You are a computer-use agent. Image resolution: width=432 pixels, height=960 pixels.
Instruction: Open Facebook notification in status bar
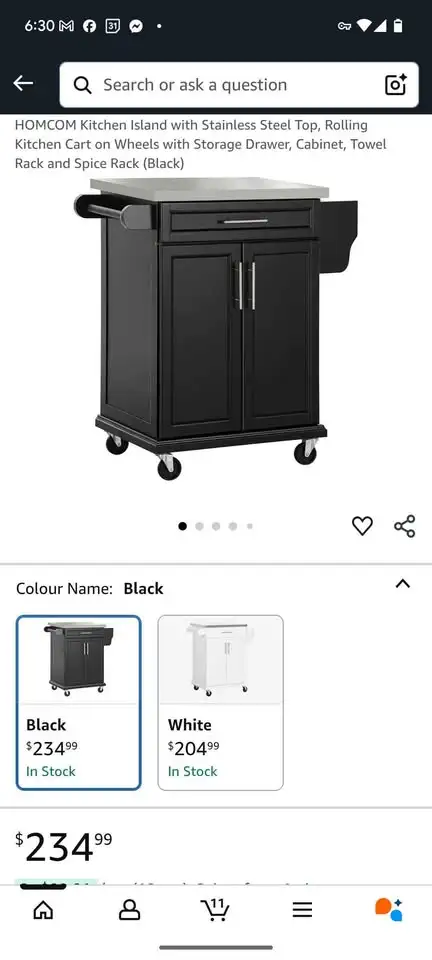(x=89, y=26)
